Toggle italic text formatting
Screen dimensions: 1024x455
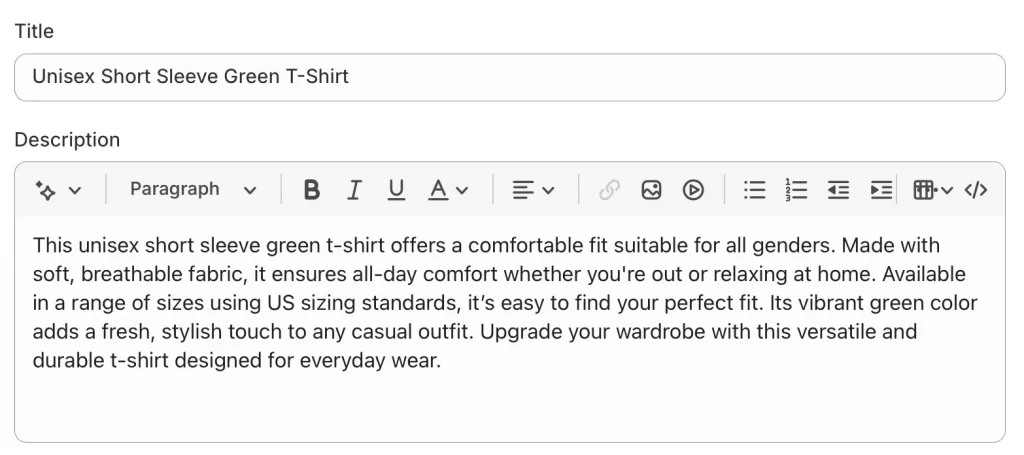(x=354, y=190)
